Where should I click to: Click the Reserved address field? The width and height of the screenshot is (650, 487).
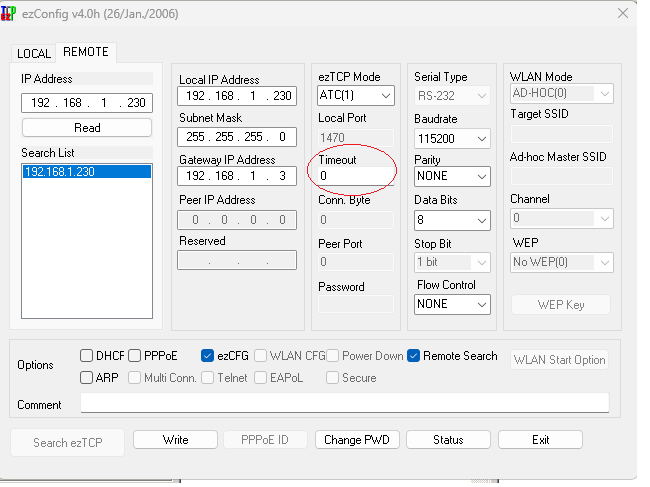pyautogui.click(x=237, y=260)
